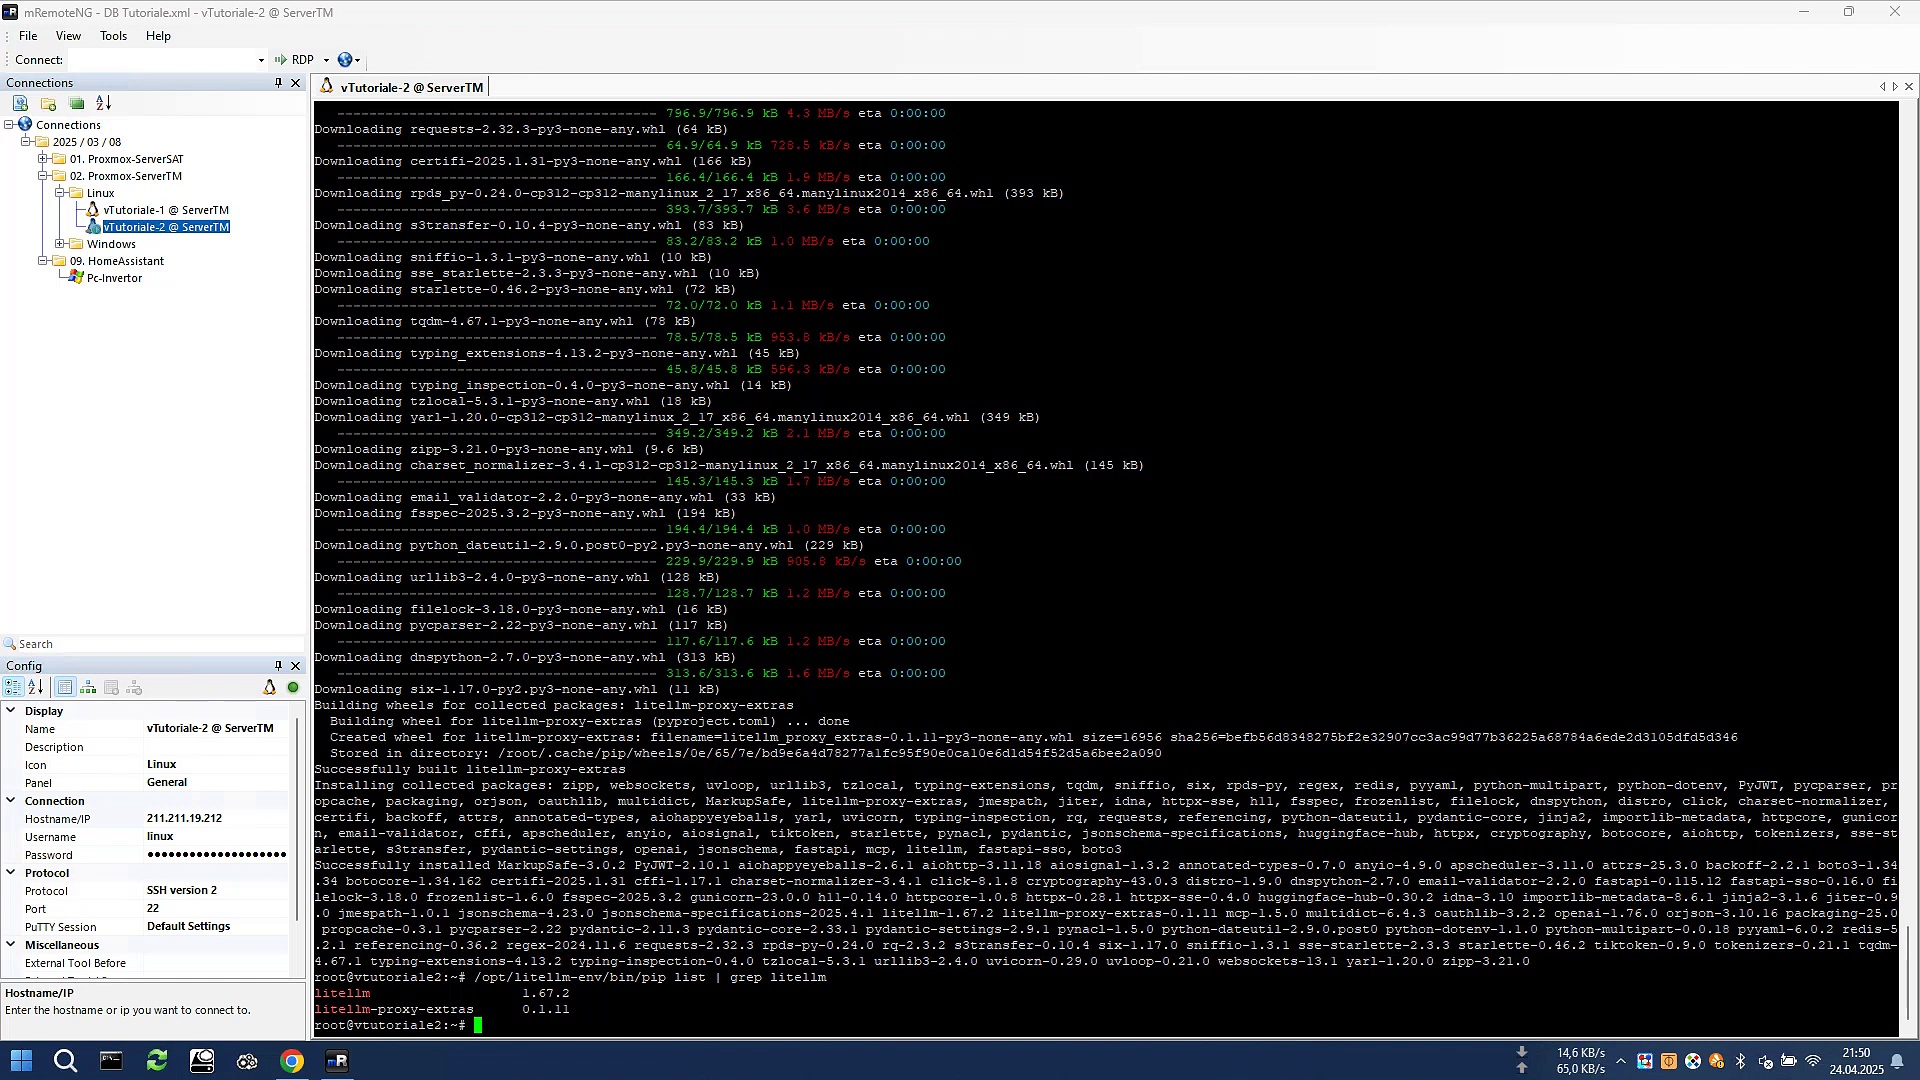Open the Tools menu

coord(113,36)
